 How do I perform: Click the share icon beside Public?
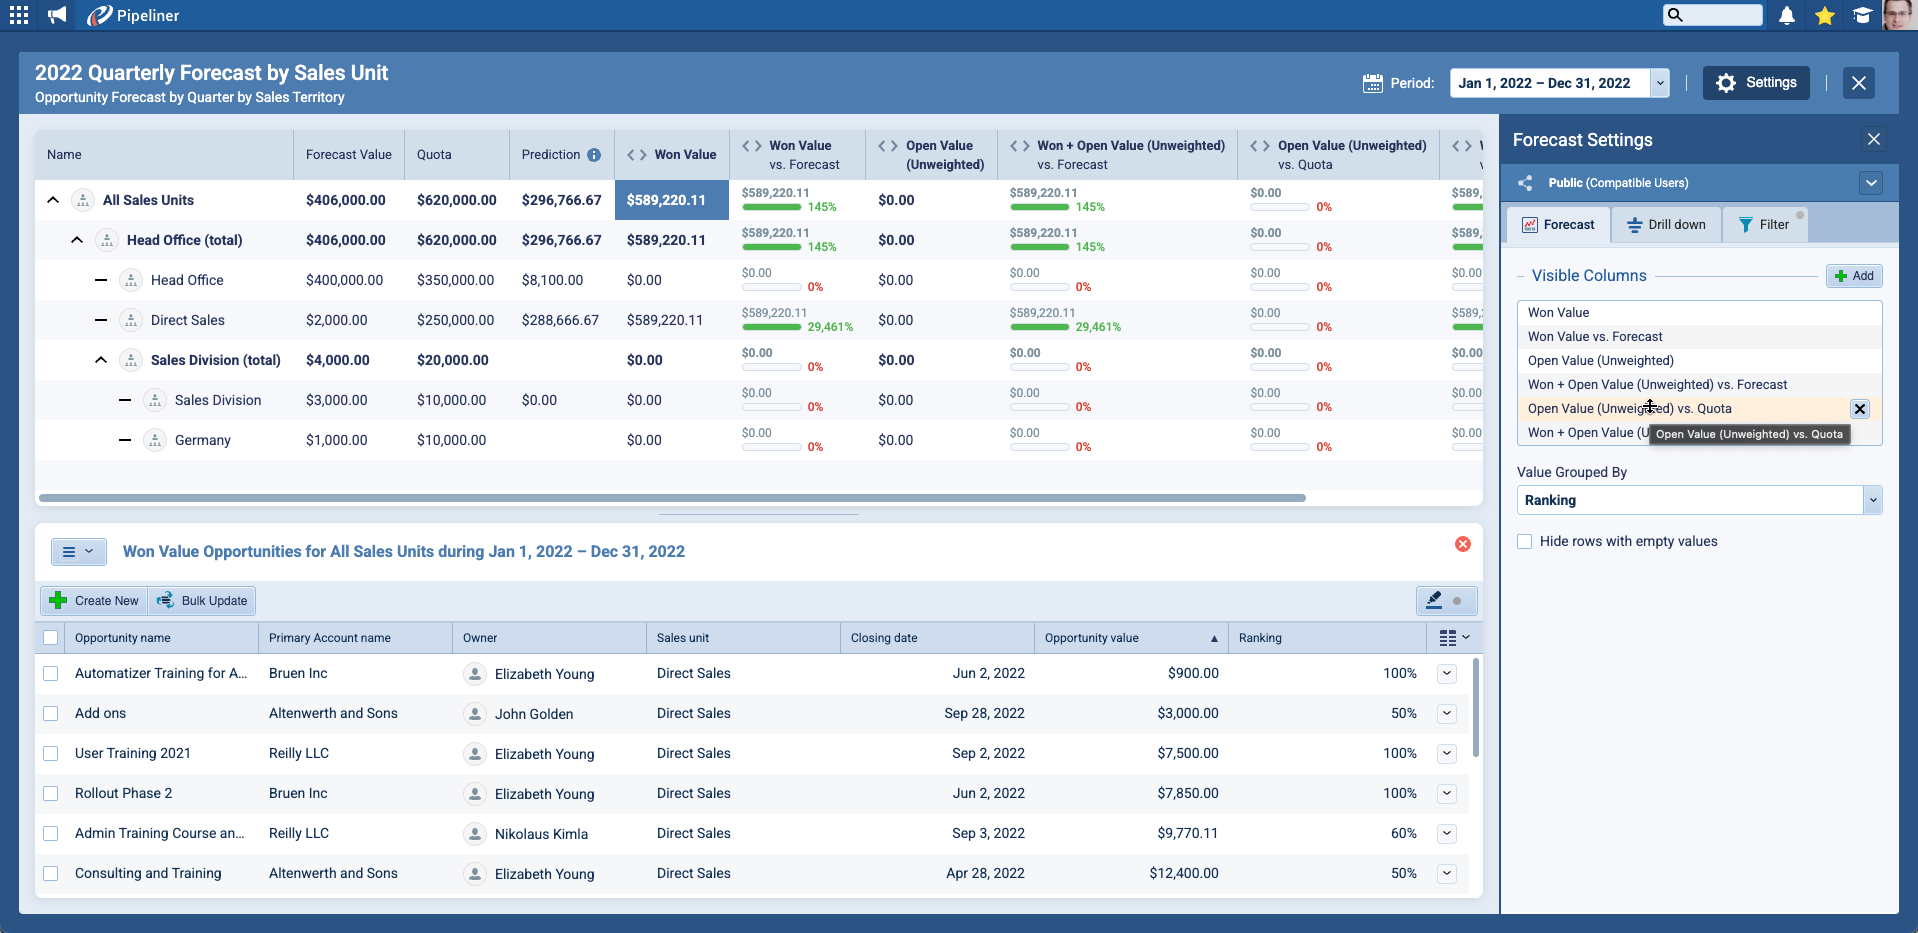pyautogui.click(x=1525, y=183)
